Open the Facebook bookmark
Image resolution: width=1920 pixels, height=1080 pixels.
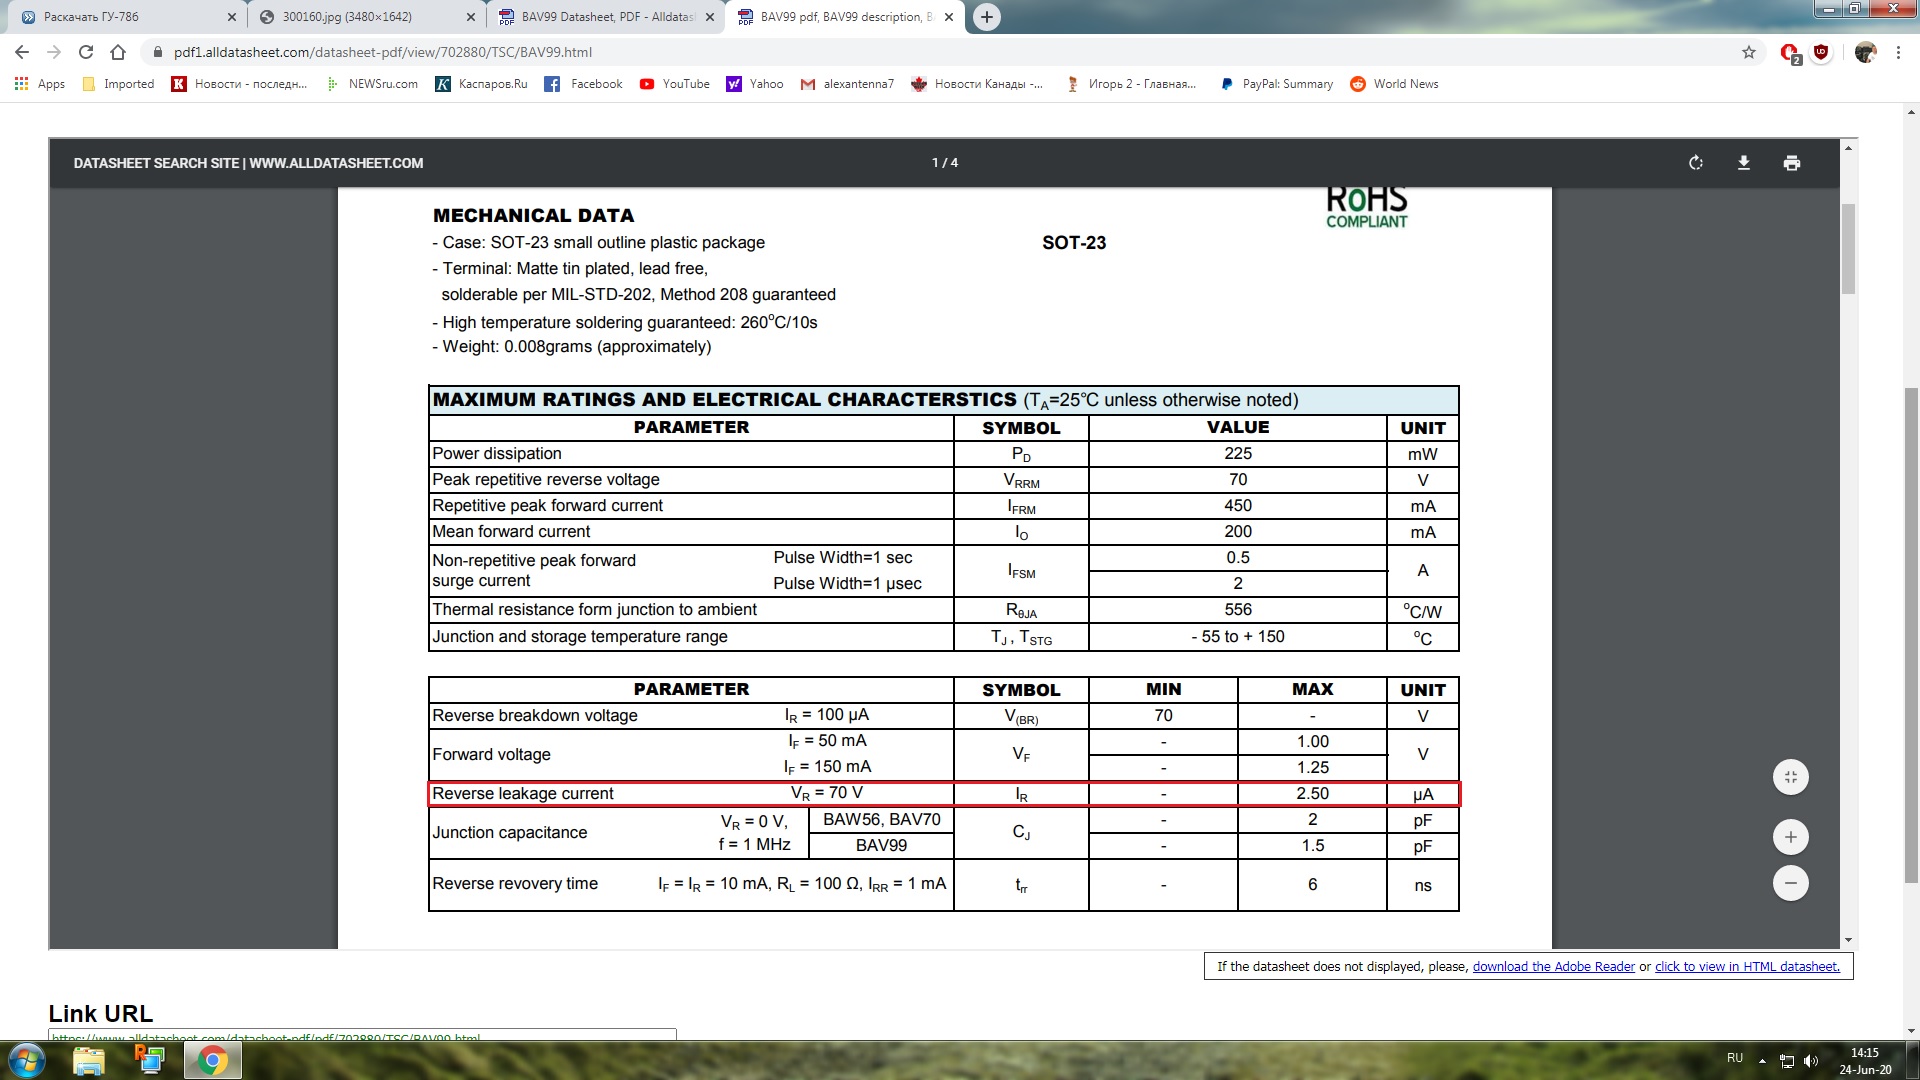(x=584, y=84)
